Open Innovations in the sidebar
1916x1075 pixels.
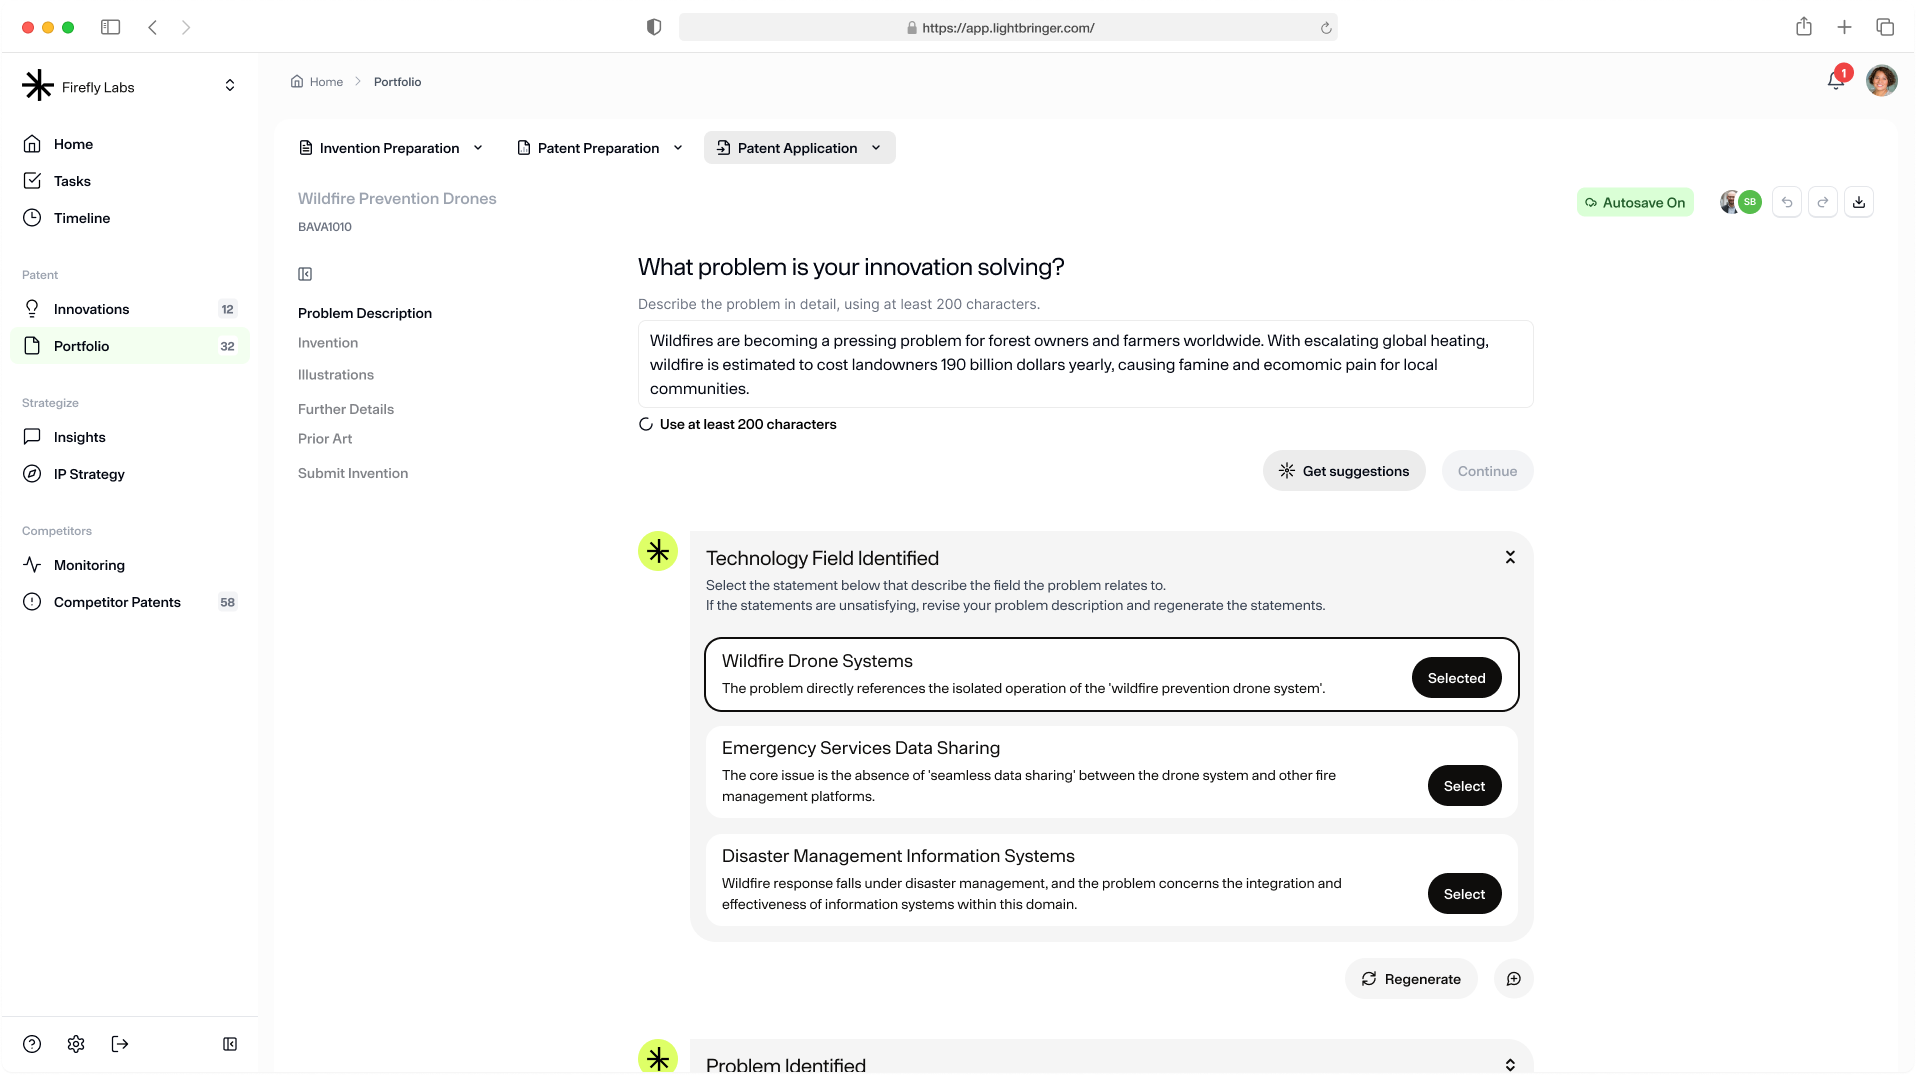[x=130, y=309]
